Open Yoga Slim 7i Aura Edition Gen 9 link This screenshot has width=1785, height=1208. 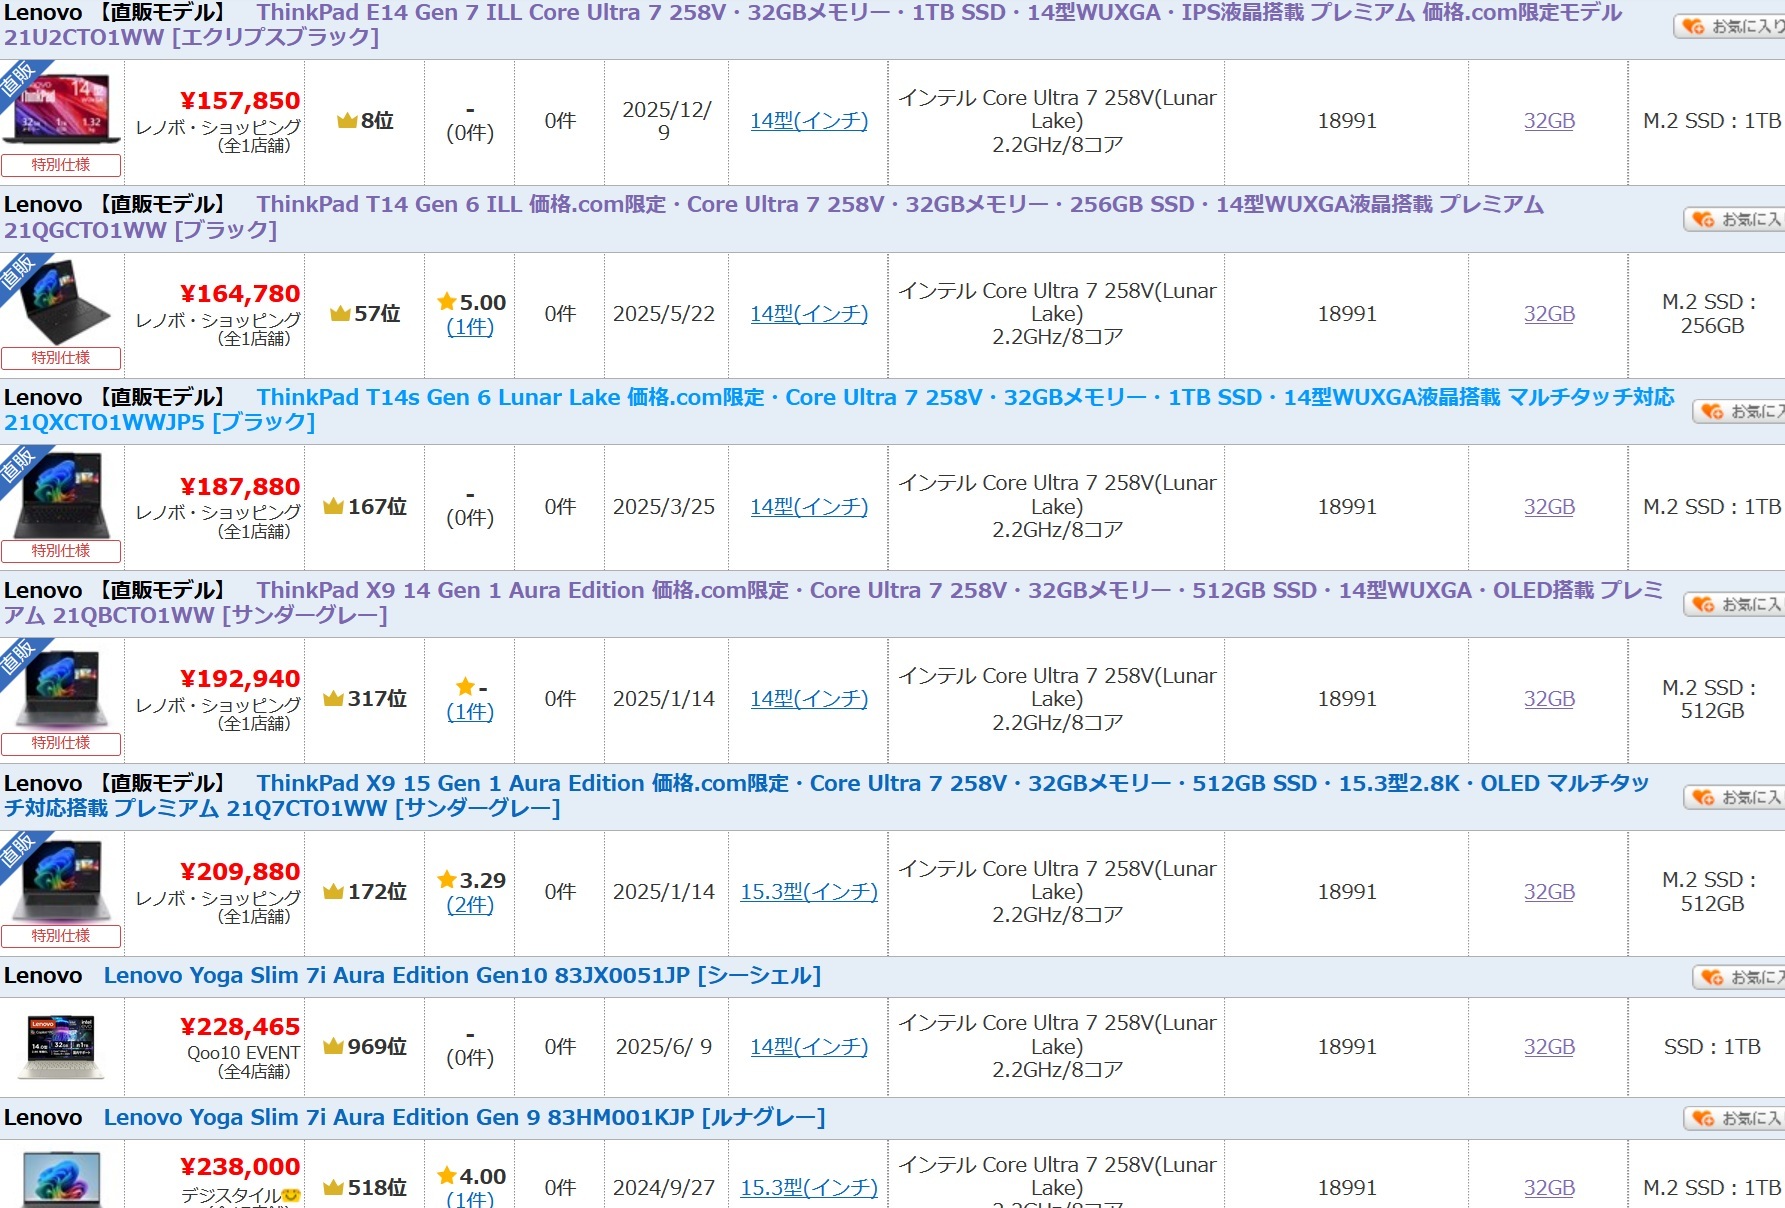point(464,1118)
